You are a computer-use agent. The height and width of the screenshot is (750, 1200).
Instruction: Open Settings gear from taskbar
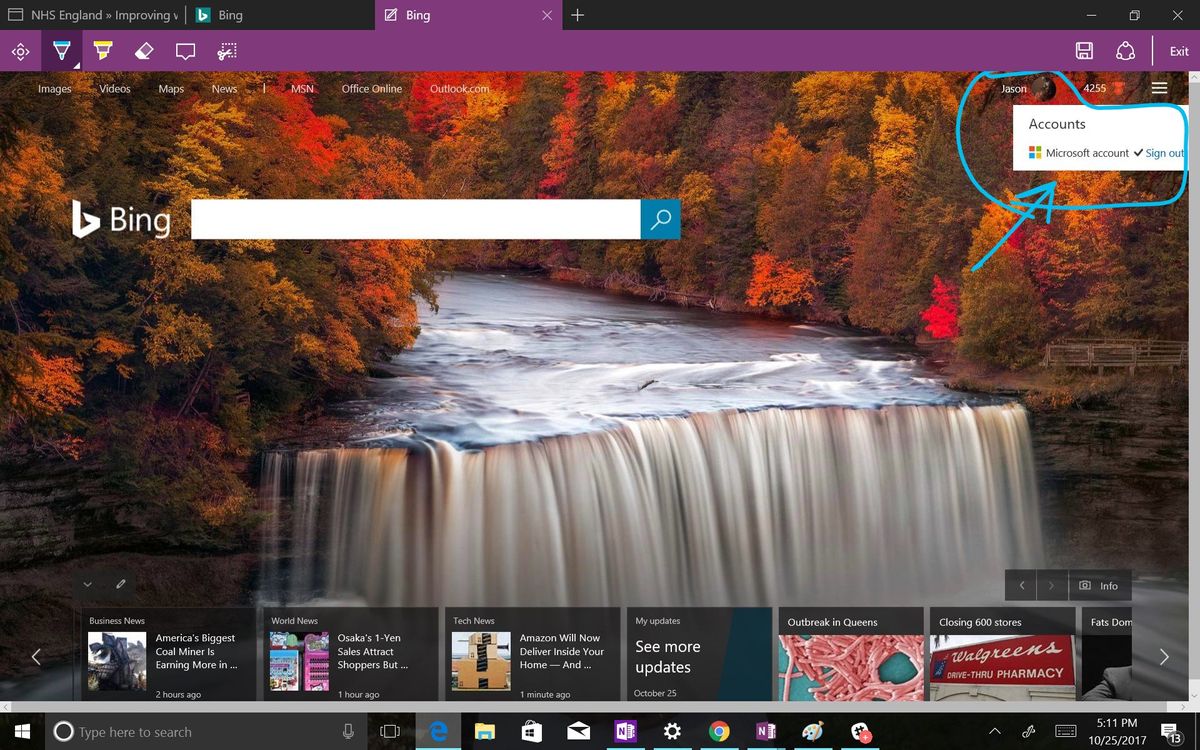tap(672, 732)
